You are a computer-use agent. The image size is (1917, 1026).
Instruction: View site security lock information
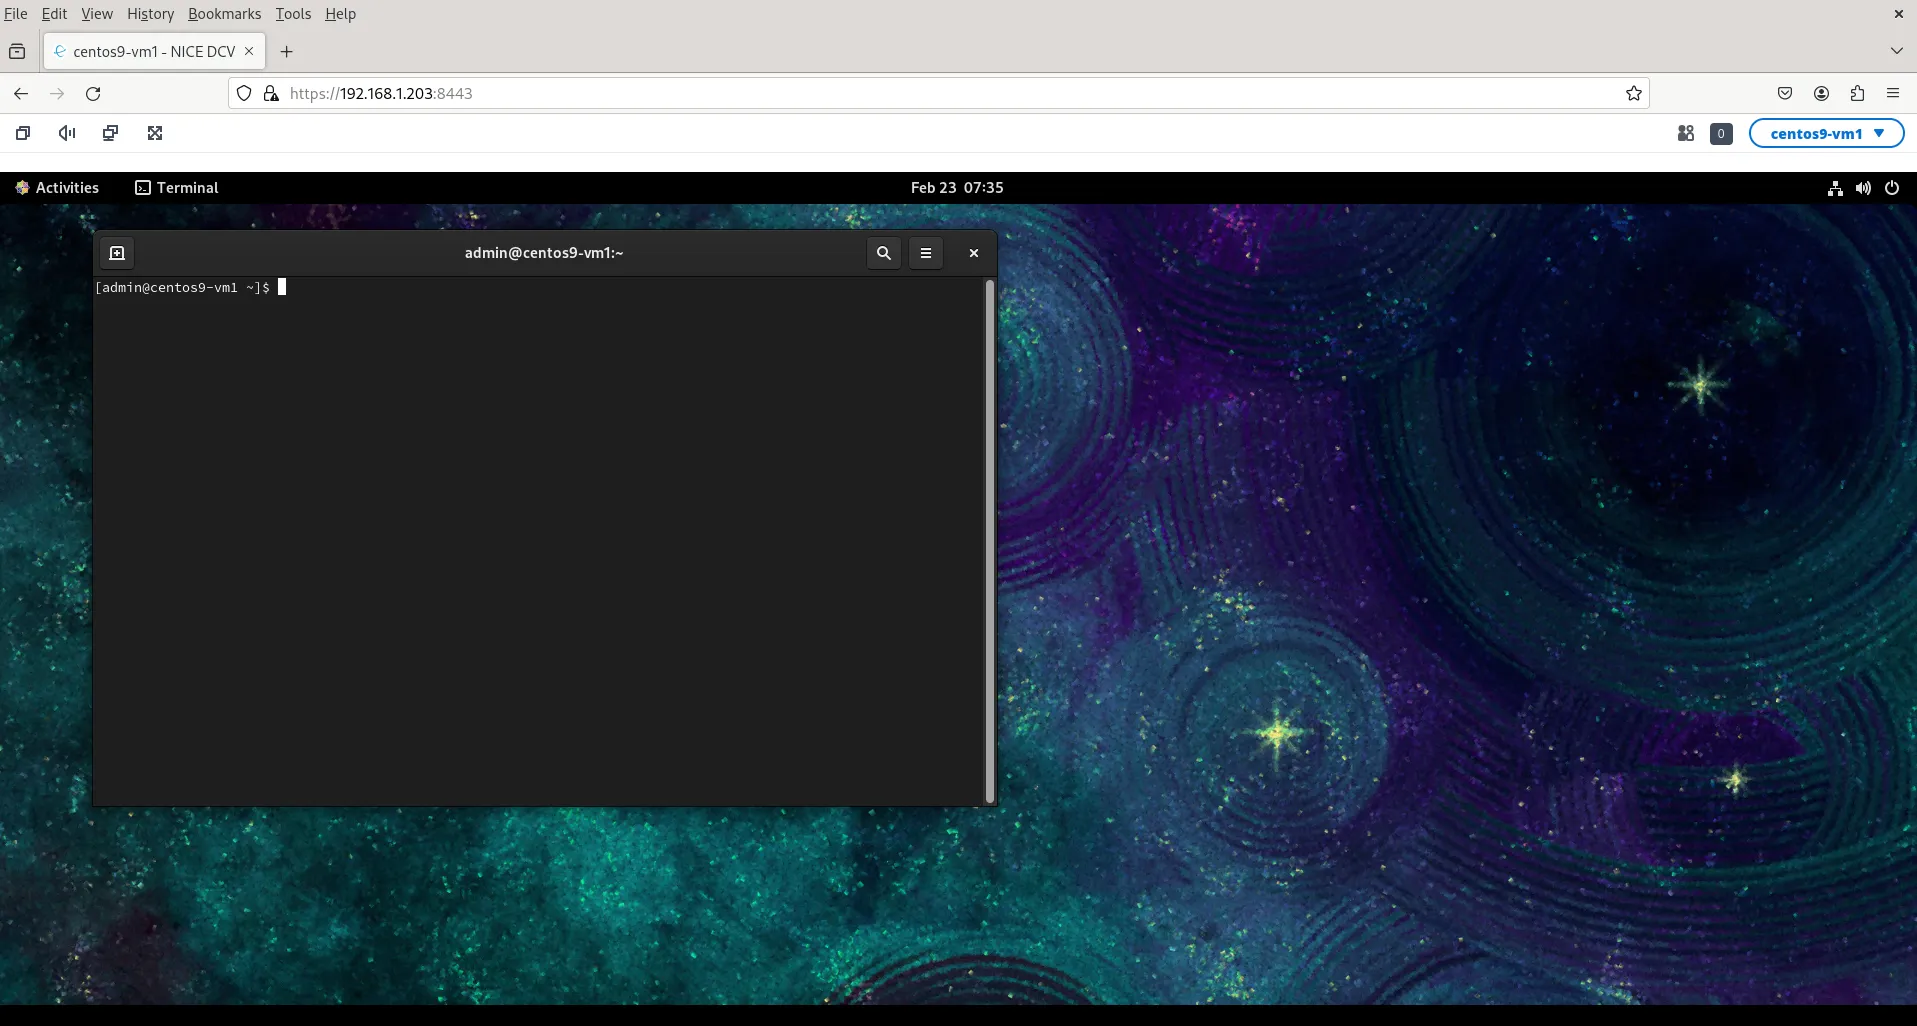[x=270, y=93]
